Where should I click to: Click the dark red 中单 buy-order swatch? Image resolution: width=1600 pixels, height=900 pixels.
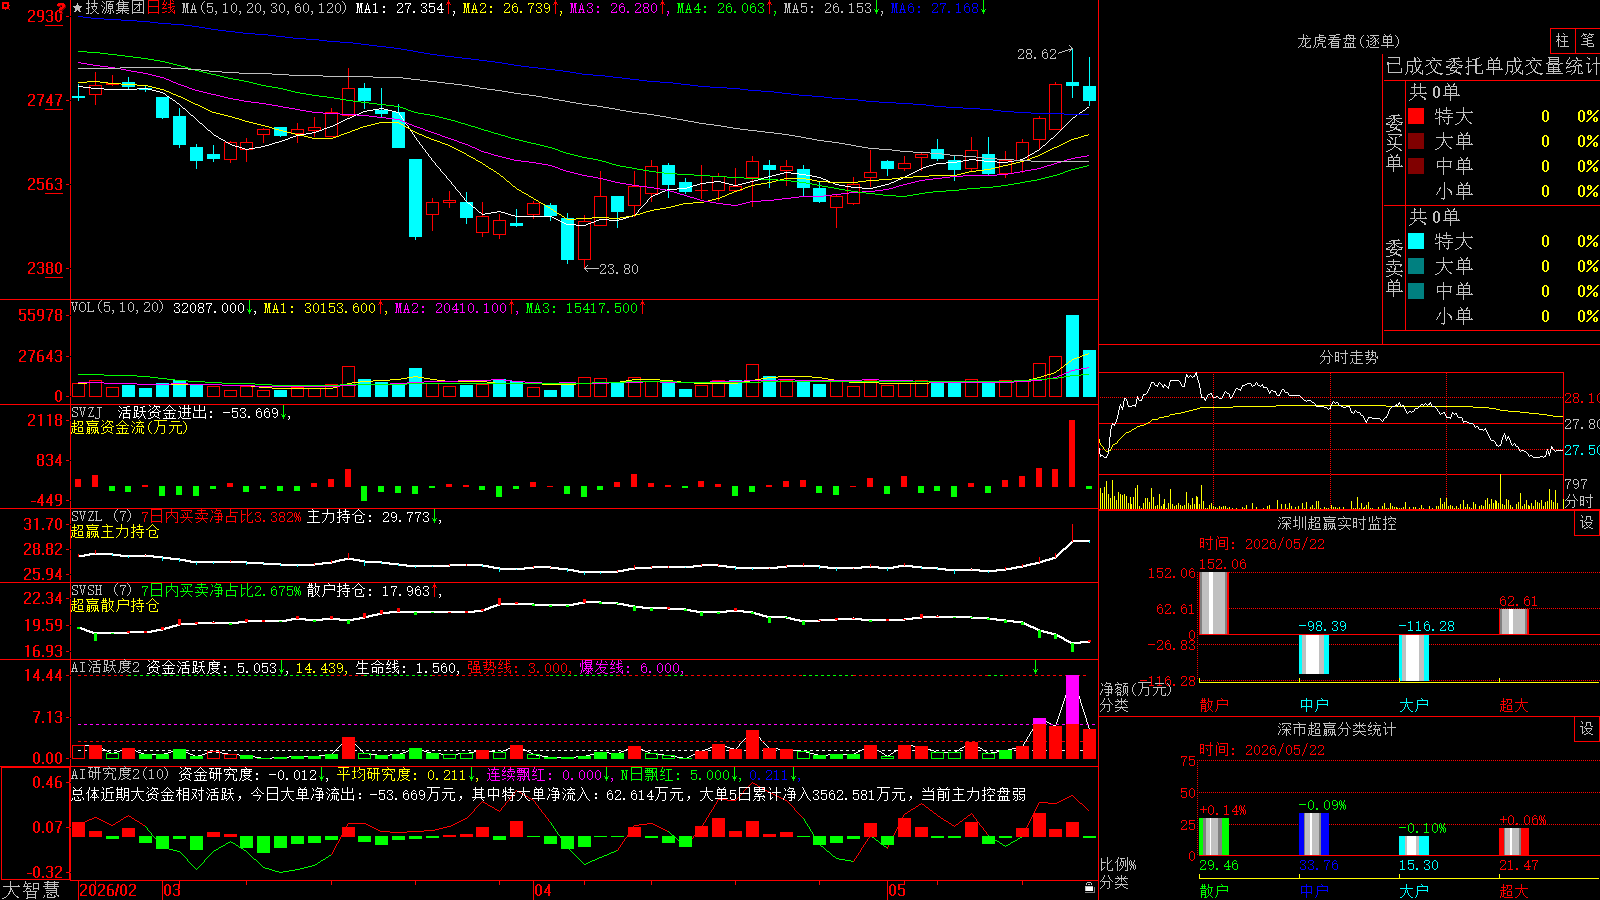pos(1416,165)
